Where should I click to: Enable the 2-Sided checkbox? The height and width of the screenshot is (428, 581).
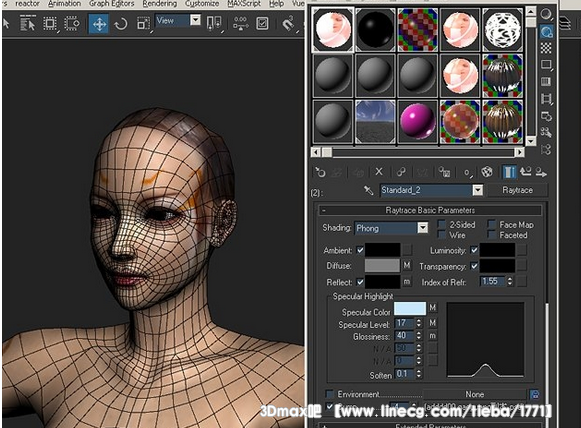[441, 224]
